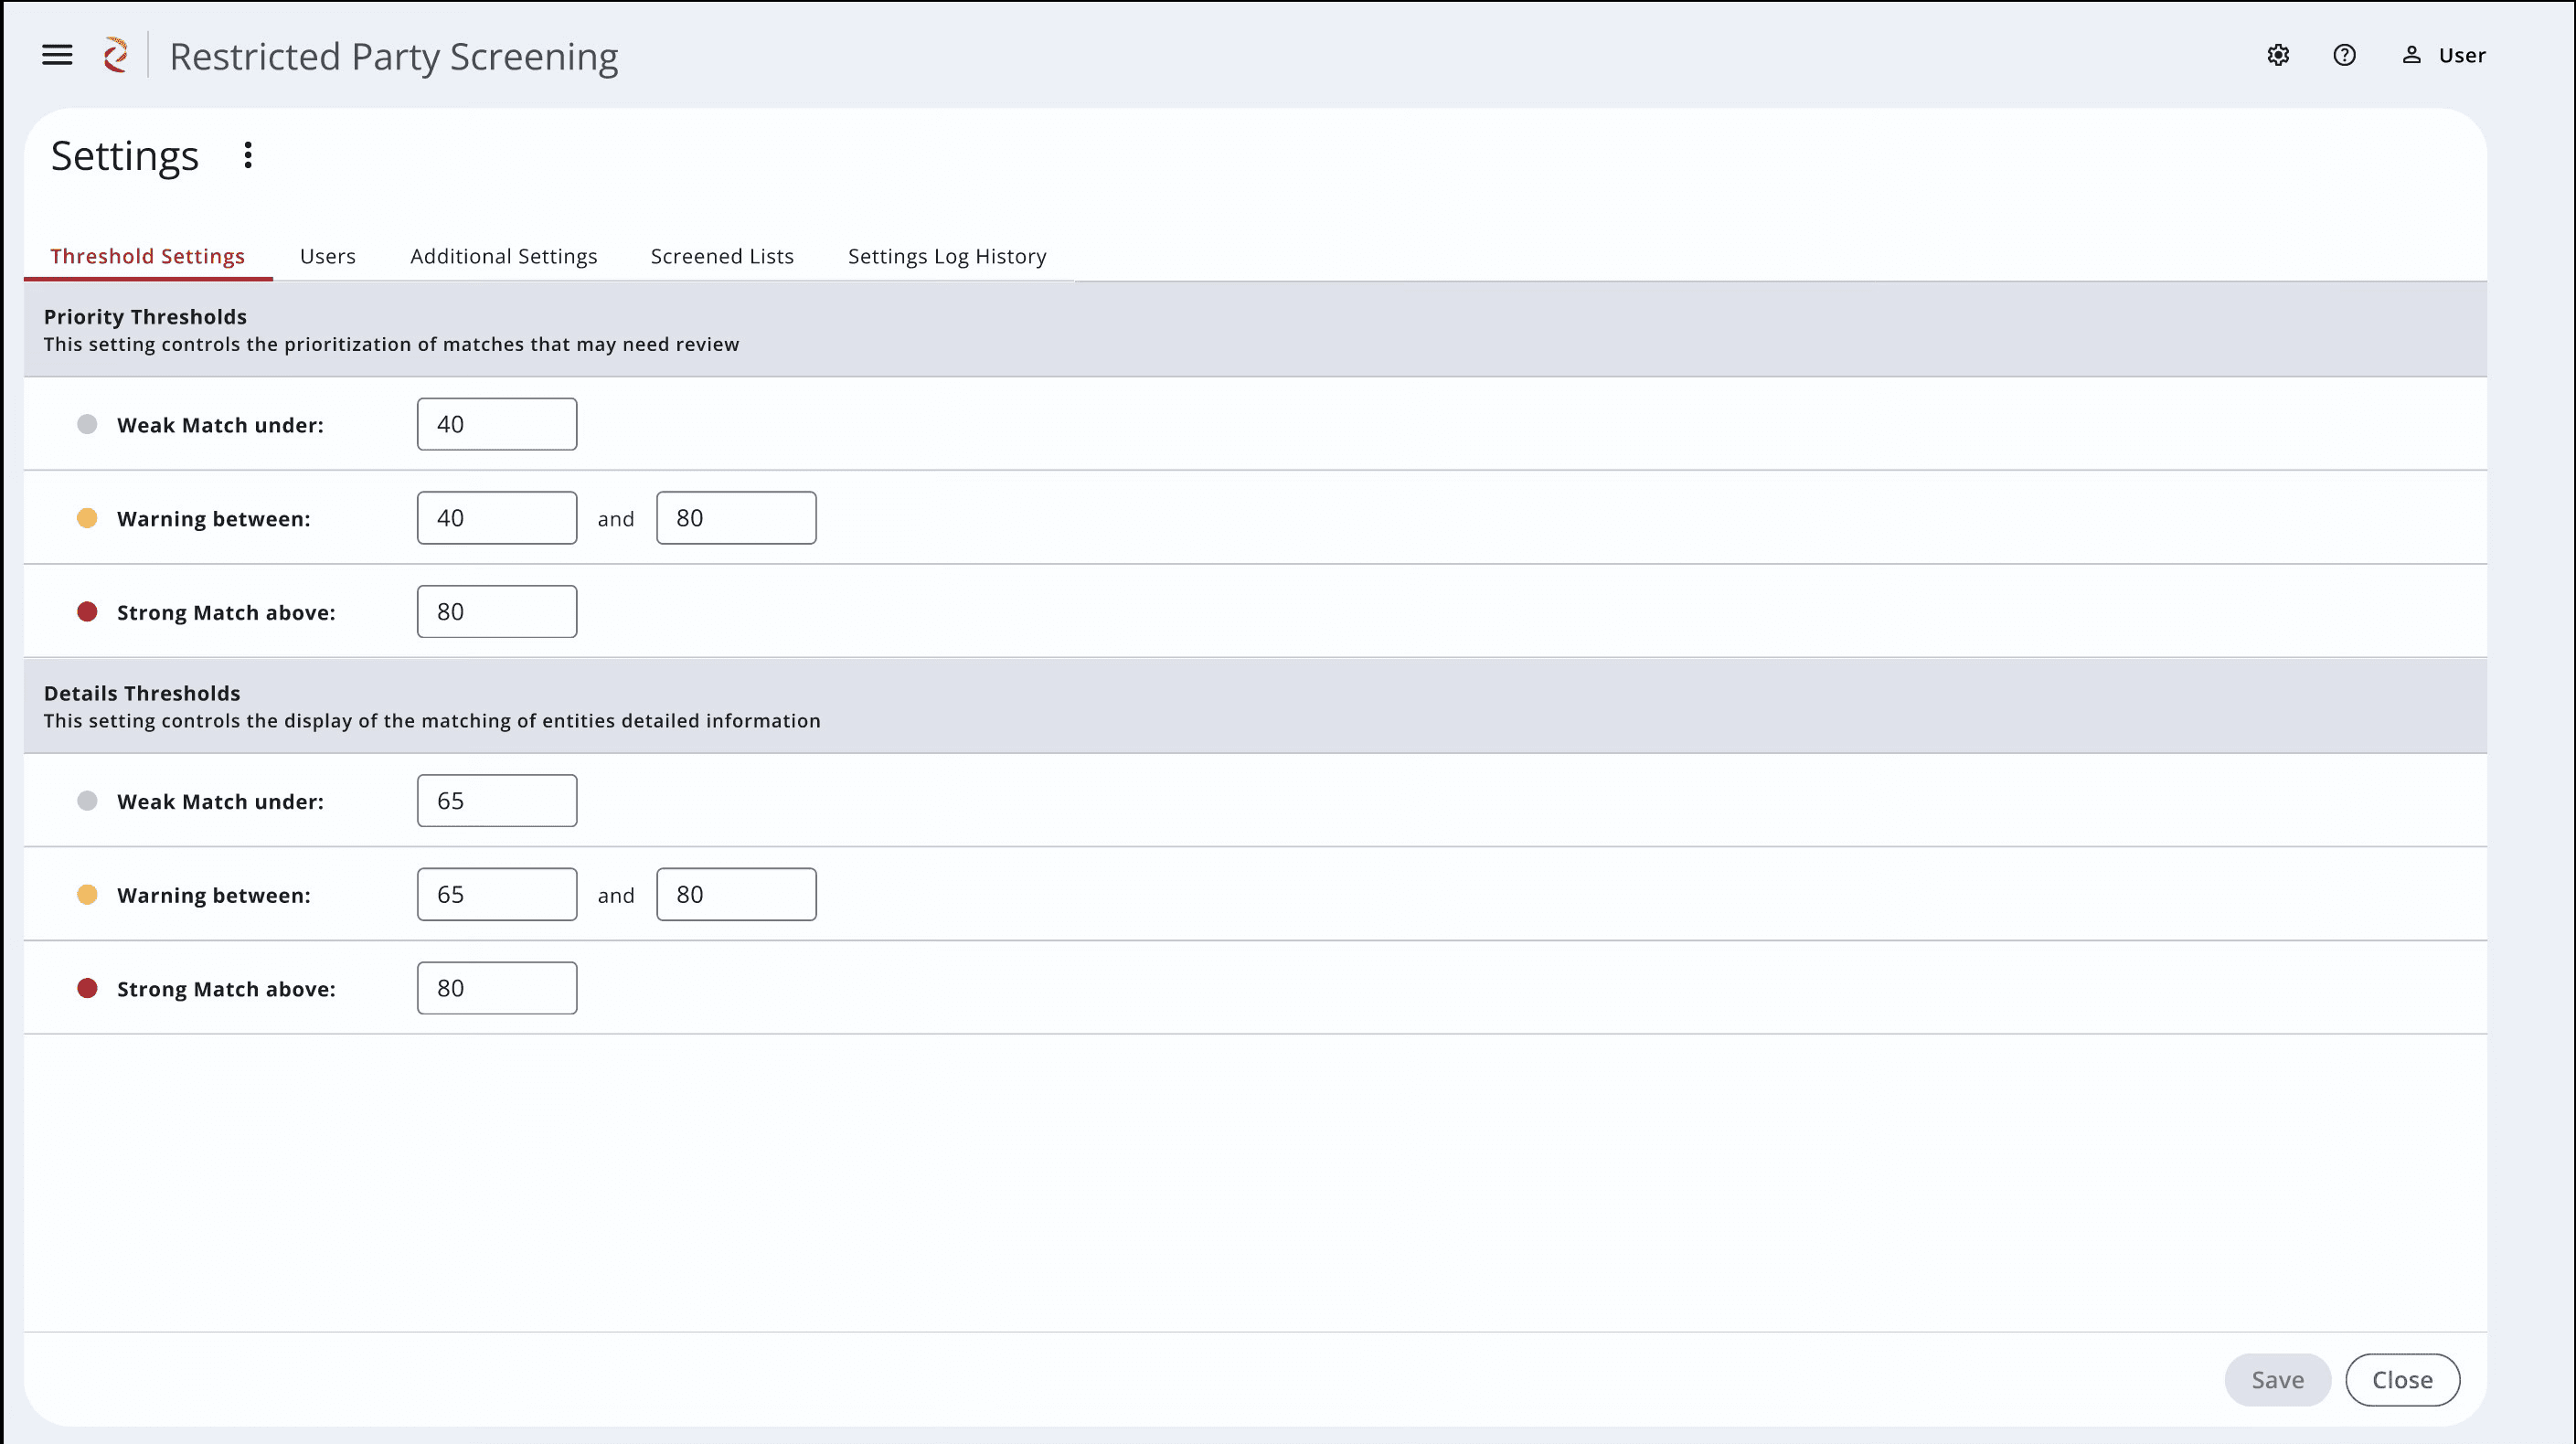2576x1444 pixels.
Task: Click the help question mark icon
Action: pos(2344,55)
